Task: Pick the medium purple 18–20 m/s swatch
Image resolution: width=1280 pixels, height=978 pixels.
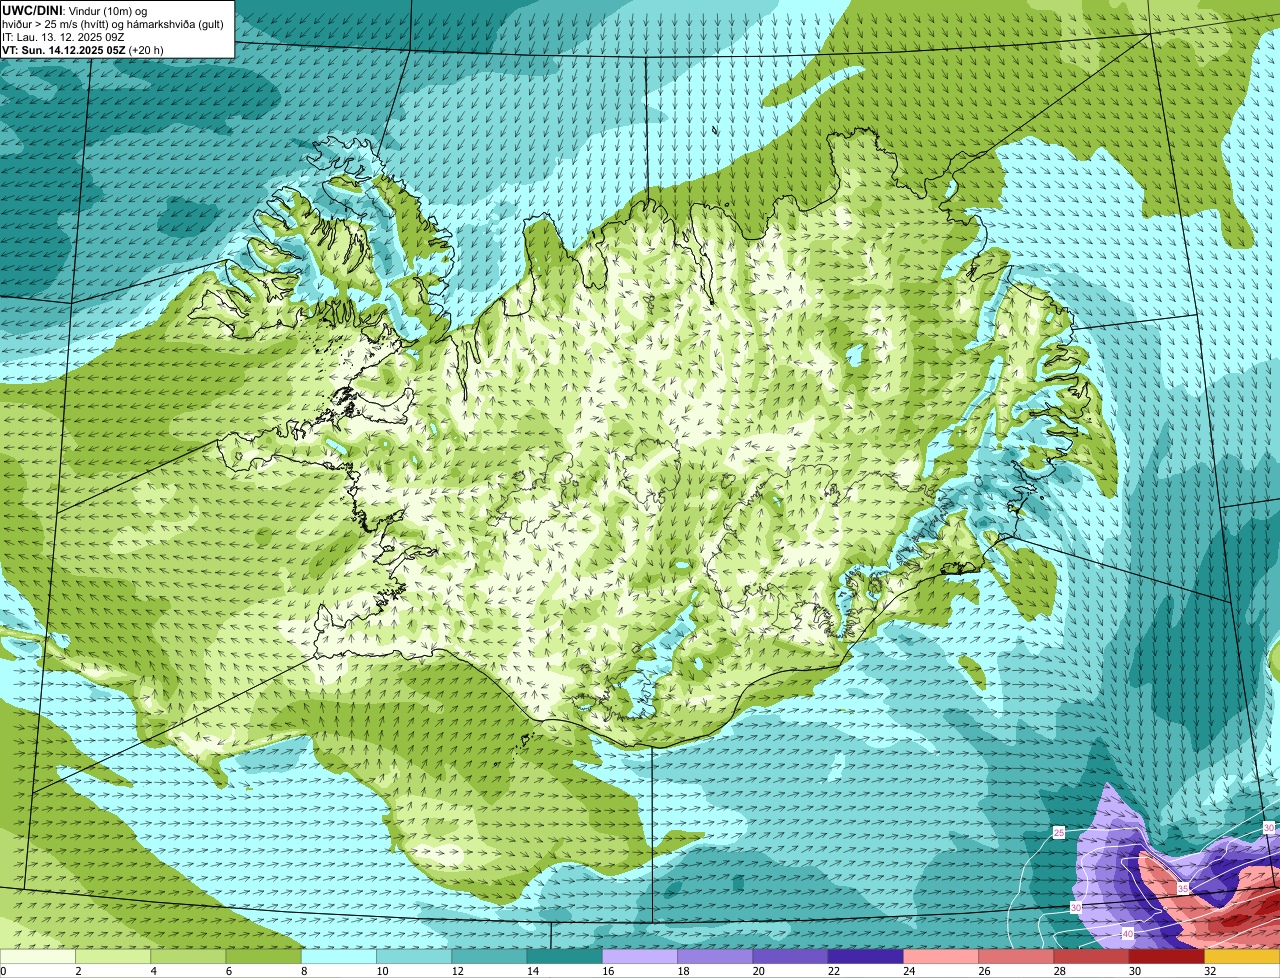Action: pyautogui.click(x=715, y=956)
